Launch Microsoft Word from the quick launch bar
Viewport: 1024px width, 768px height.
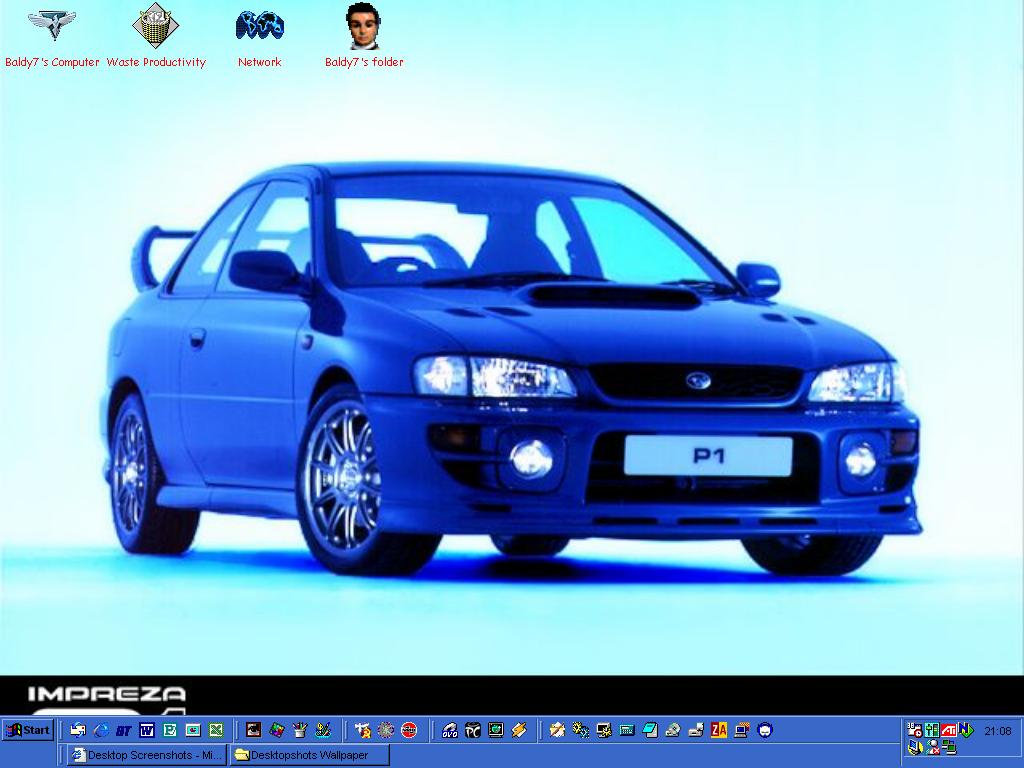(x=147, y=730)
